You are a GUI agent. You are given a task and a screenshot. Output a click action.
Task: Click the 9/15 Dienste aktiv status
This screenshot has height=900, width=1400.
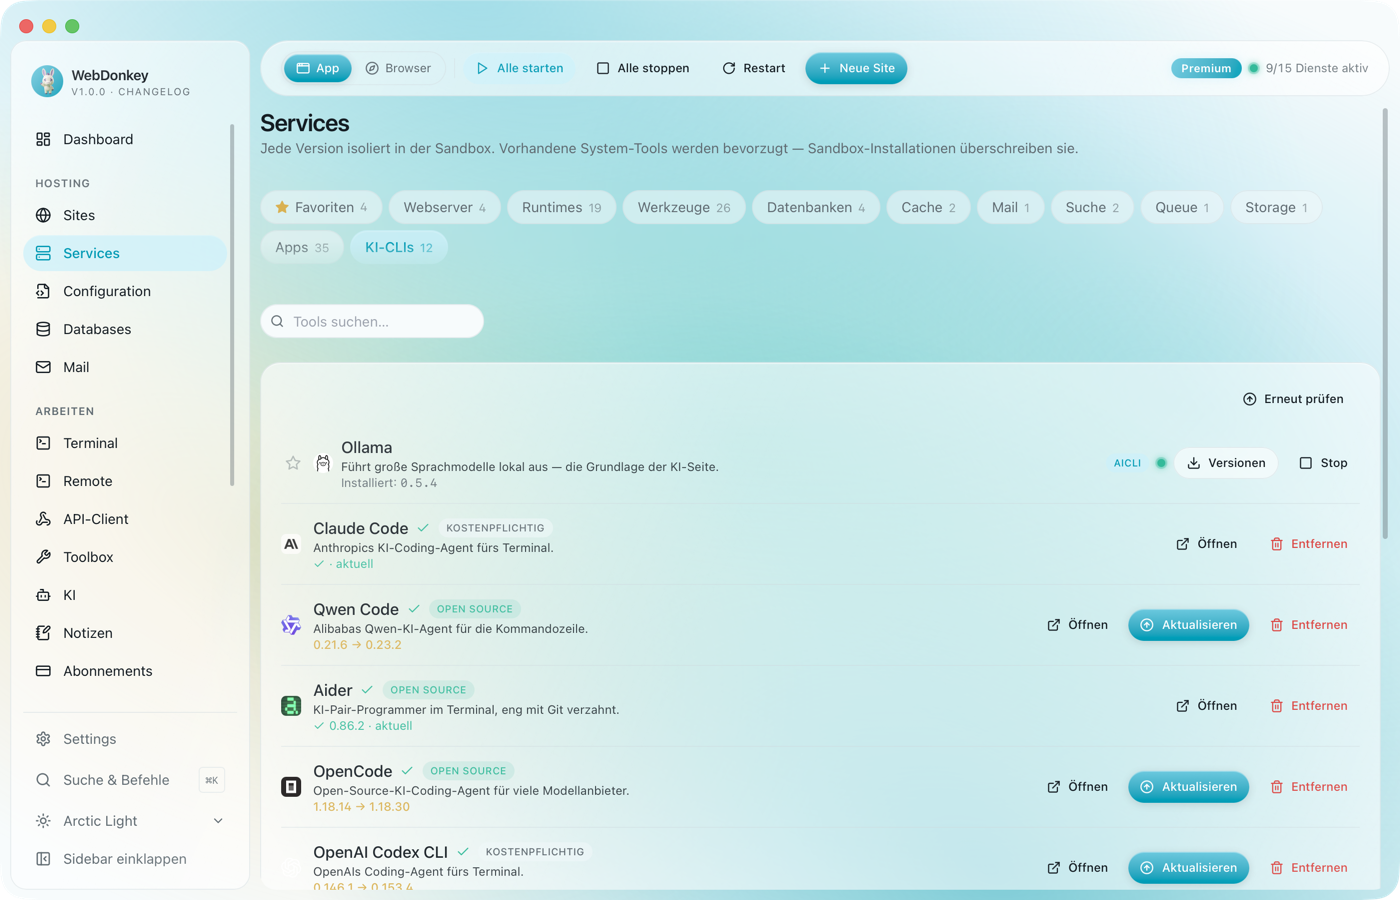[1308, 68]
